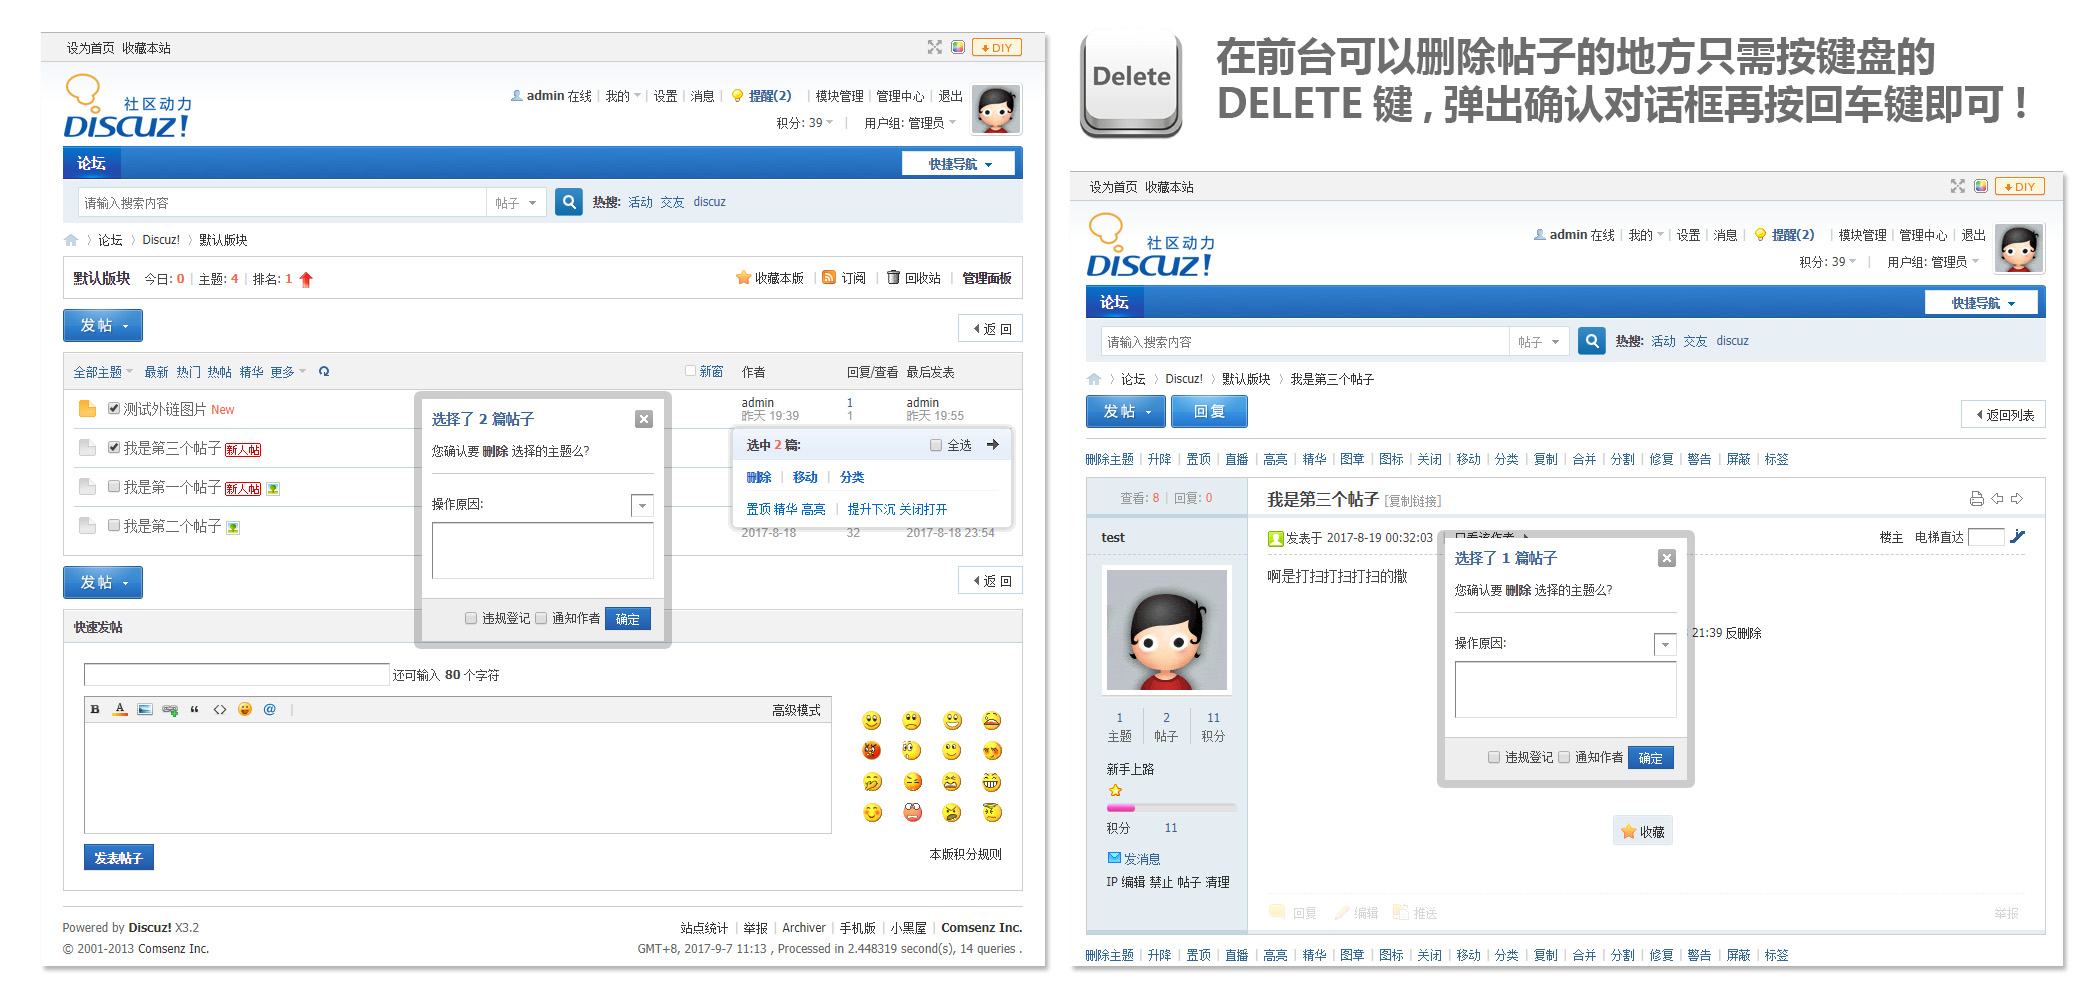Click the 发消息 envelope icon under test user
Screen dimensions: 2100x1004
[x=1114, y=858]
